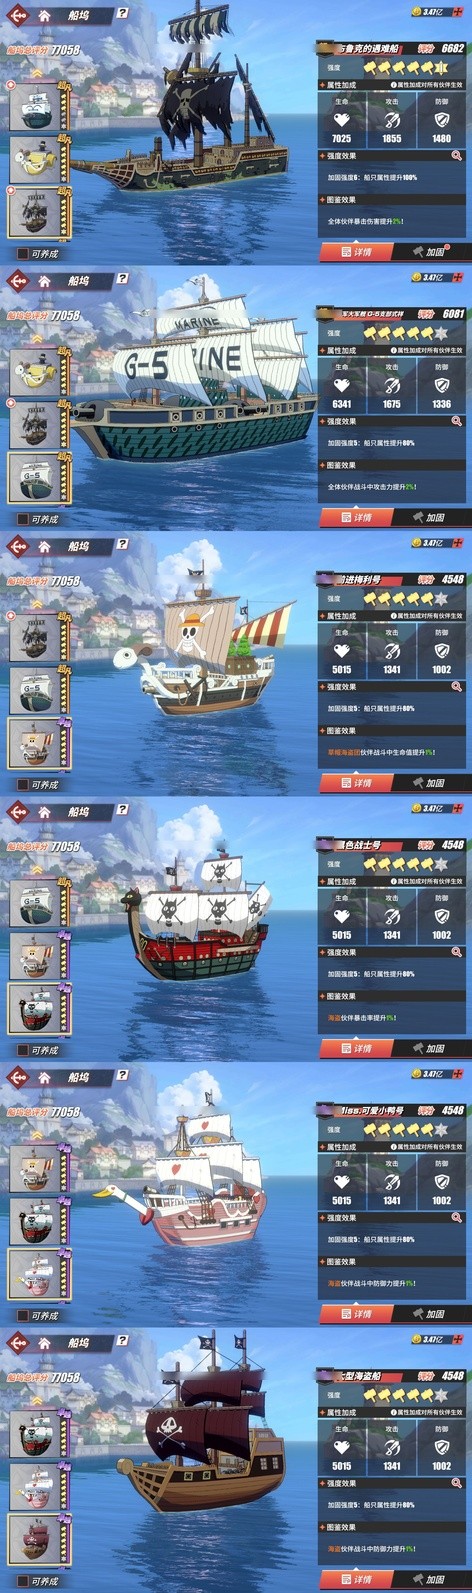Viewport: 472px width, 1593px height.
Task: Tap the red plus beside 3.47亿 on the 色战士号 screen
Action: pos(457,808)
